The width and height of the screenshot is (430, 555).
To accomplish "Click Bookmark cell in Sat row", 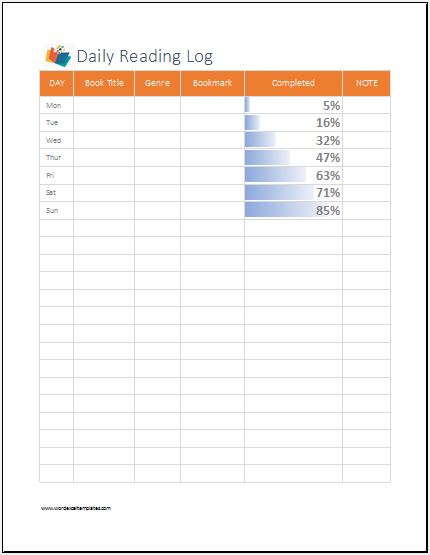I will [x=212, y=193].
